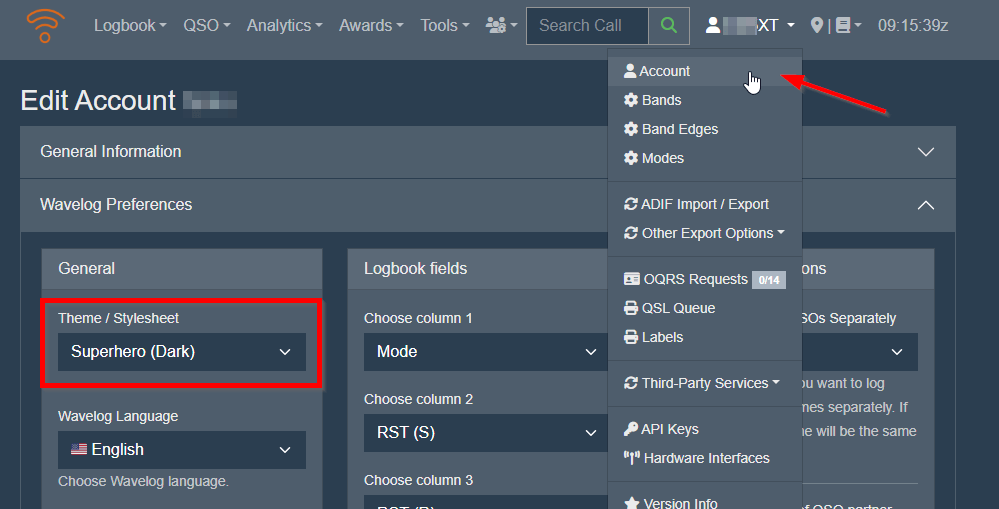Expand the General Information section
Screen dimensions: 999x509
pyautogui.click(x=488, y=152)
